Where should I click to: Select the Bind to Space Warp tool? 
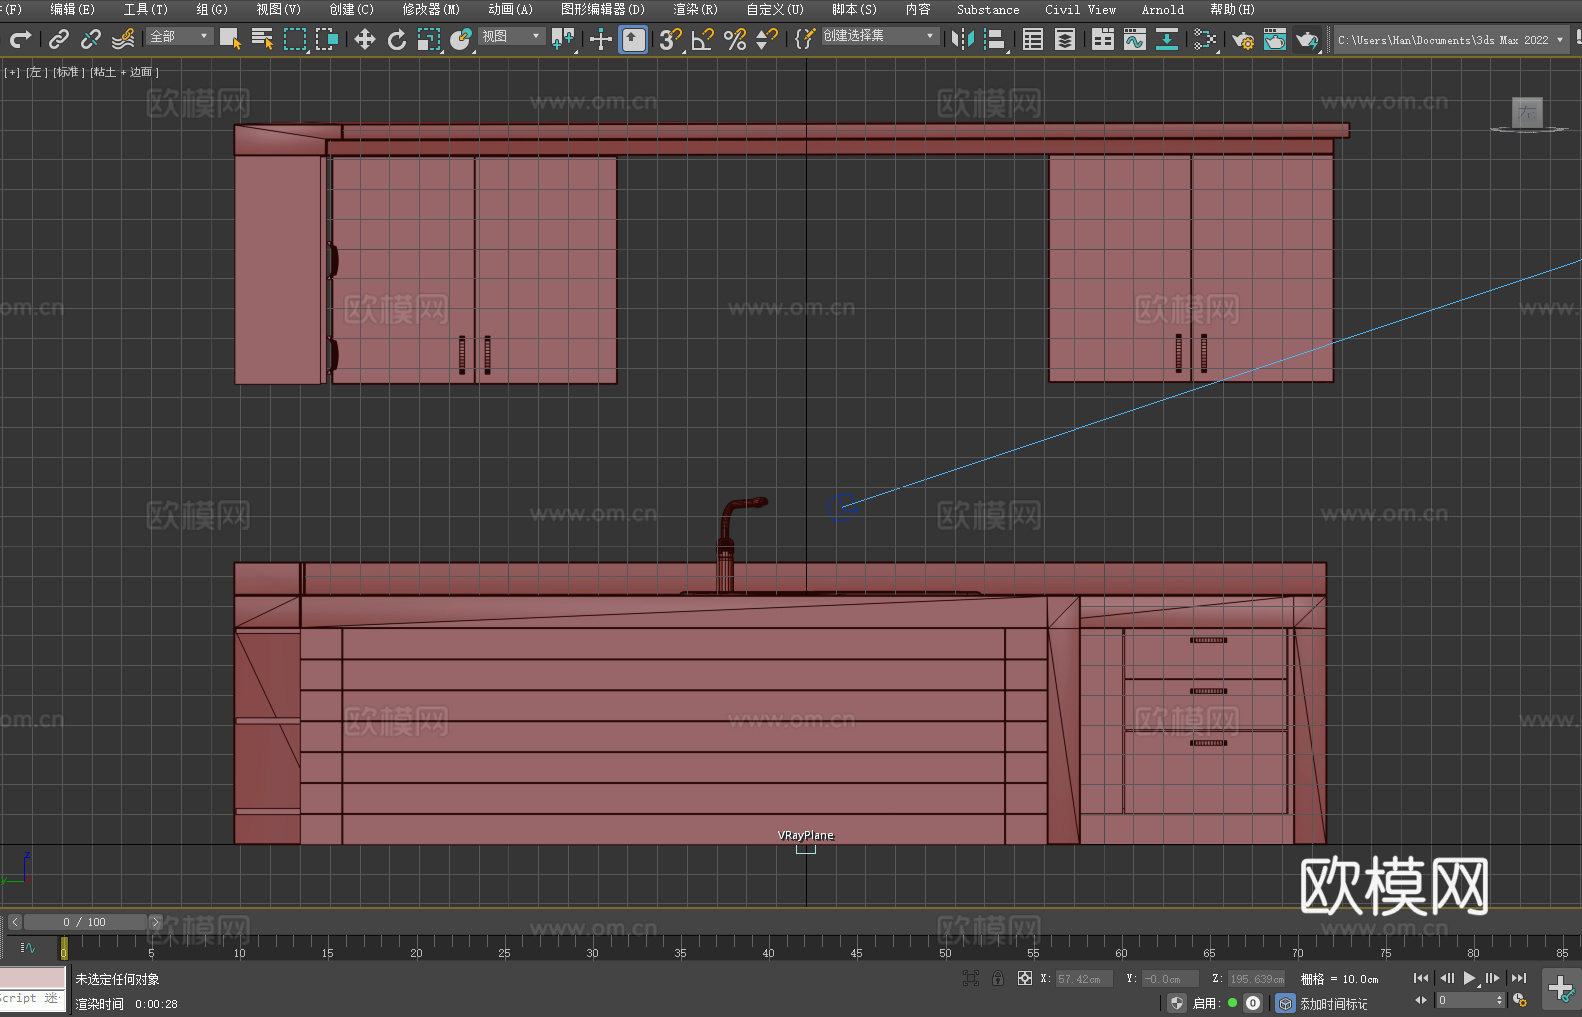(123, 39)
